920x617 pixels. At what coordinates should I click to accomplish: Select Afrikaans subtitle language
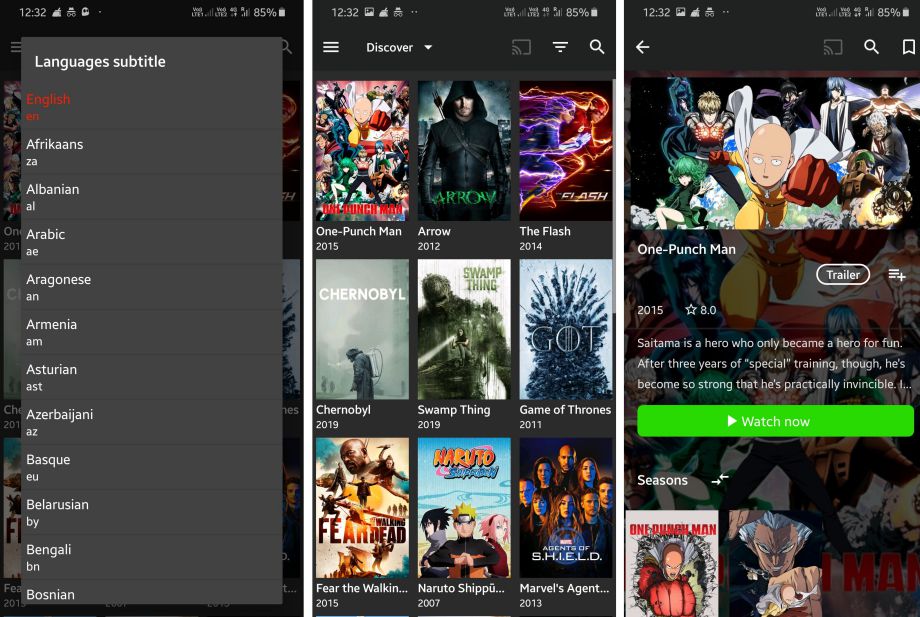[151, 152]
